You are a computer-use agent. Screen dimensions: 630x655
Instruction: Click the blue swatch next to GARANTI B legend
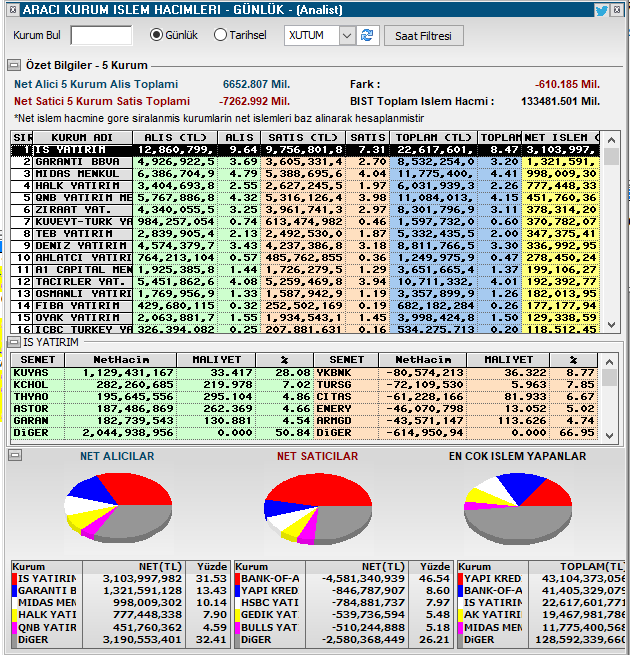(x=14, y=591)
